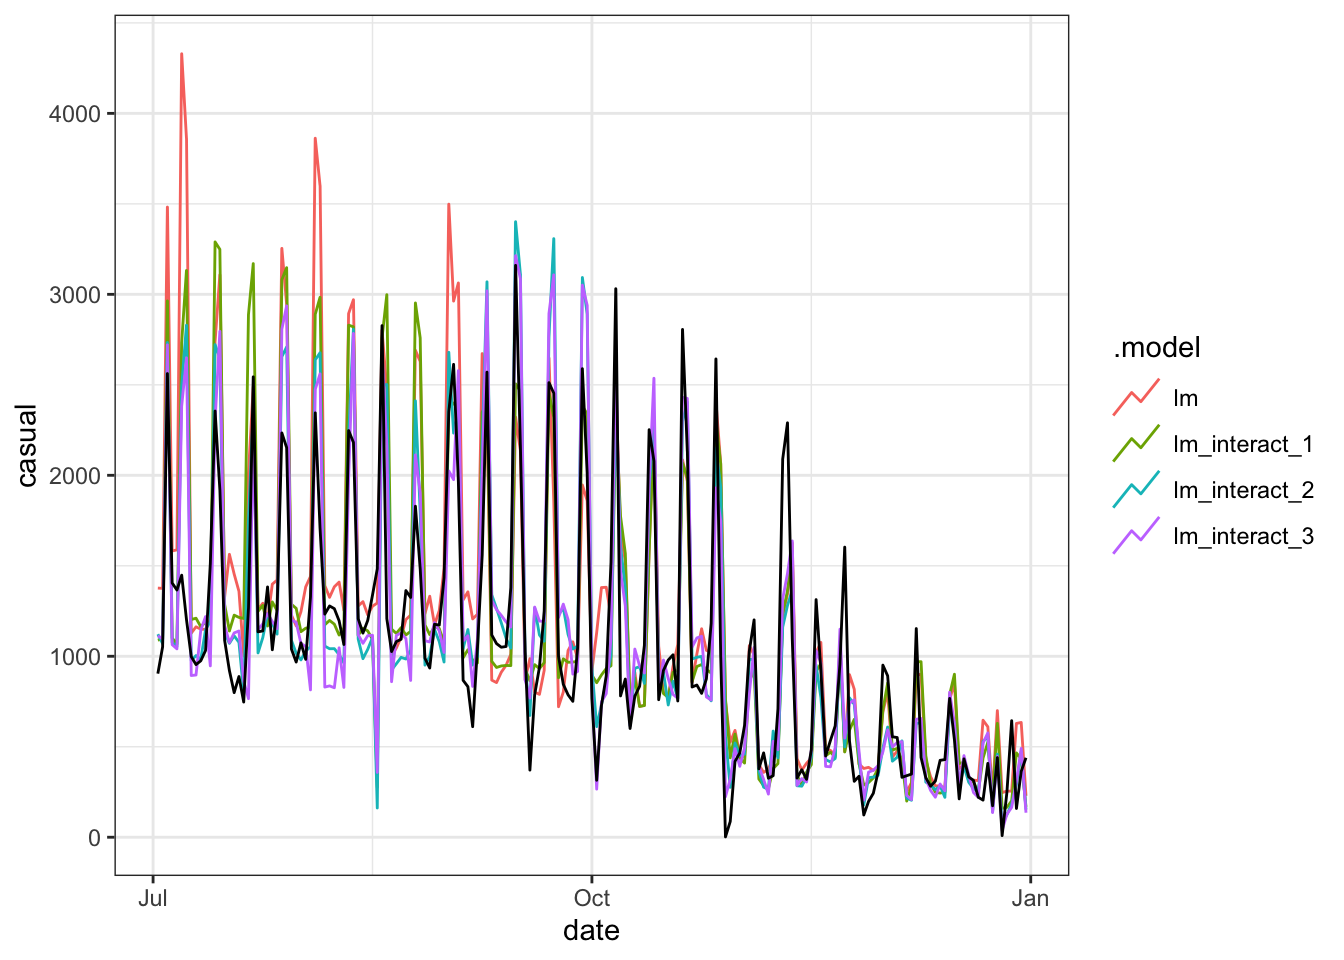1344x960 pixels.
Task: Select the "lm_interact_1" legend text label
Action: pyautogui.click(x=1242, y=444)
